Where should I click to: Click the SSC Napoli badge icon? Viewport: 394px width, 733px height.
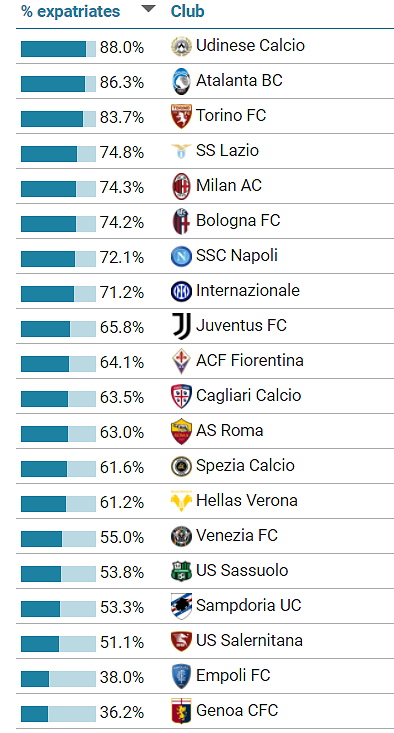click(181, 257)
